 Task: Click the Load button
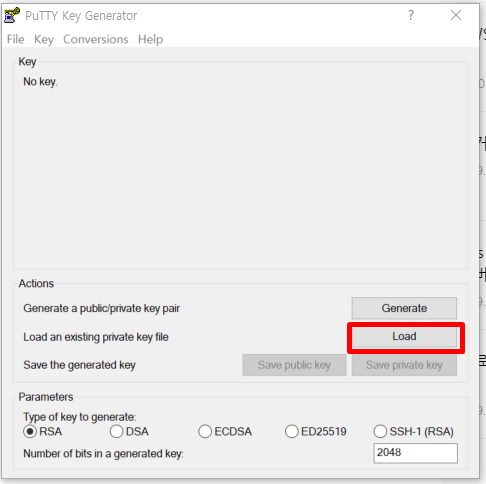[x=404, y=337]
